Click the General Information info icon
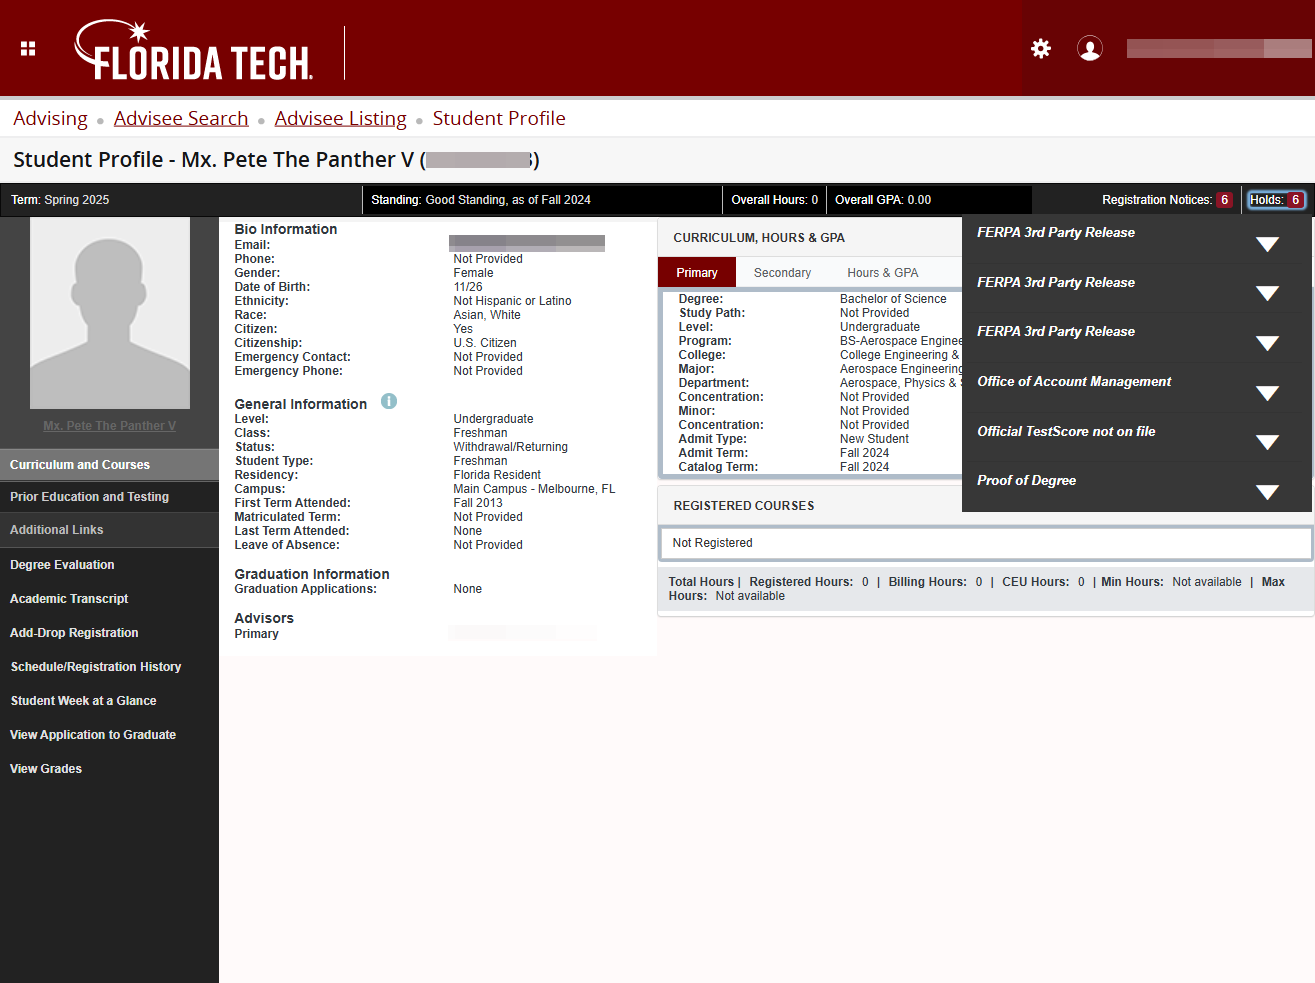1315x983 pixels. pyautogui.click(x=389, y=401)
